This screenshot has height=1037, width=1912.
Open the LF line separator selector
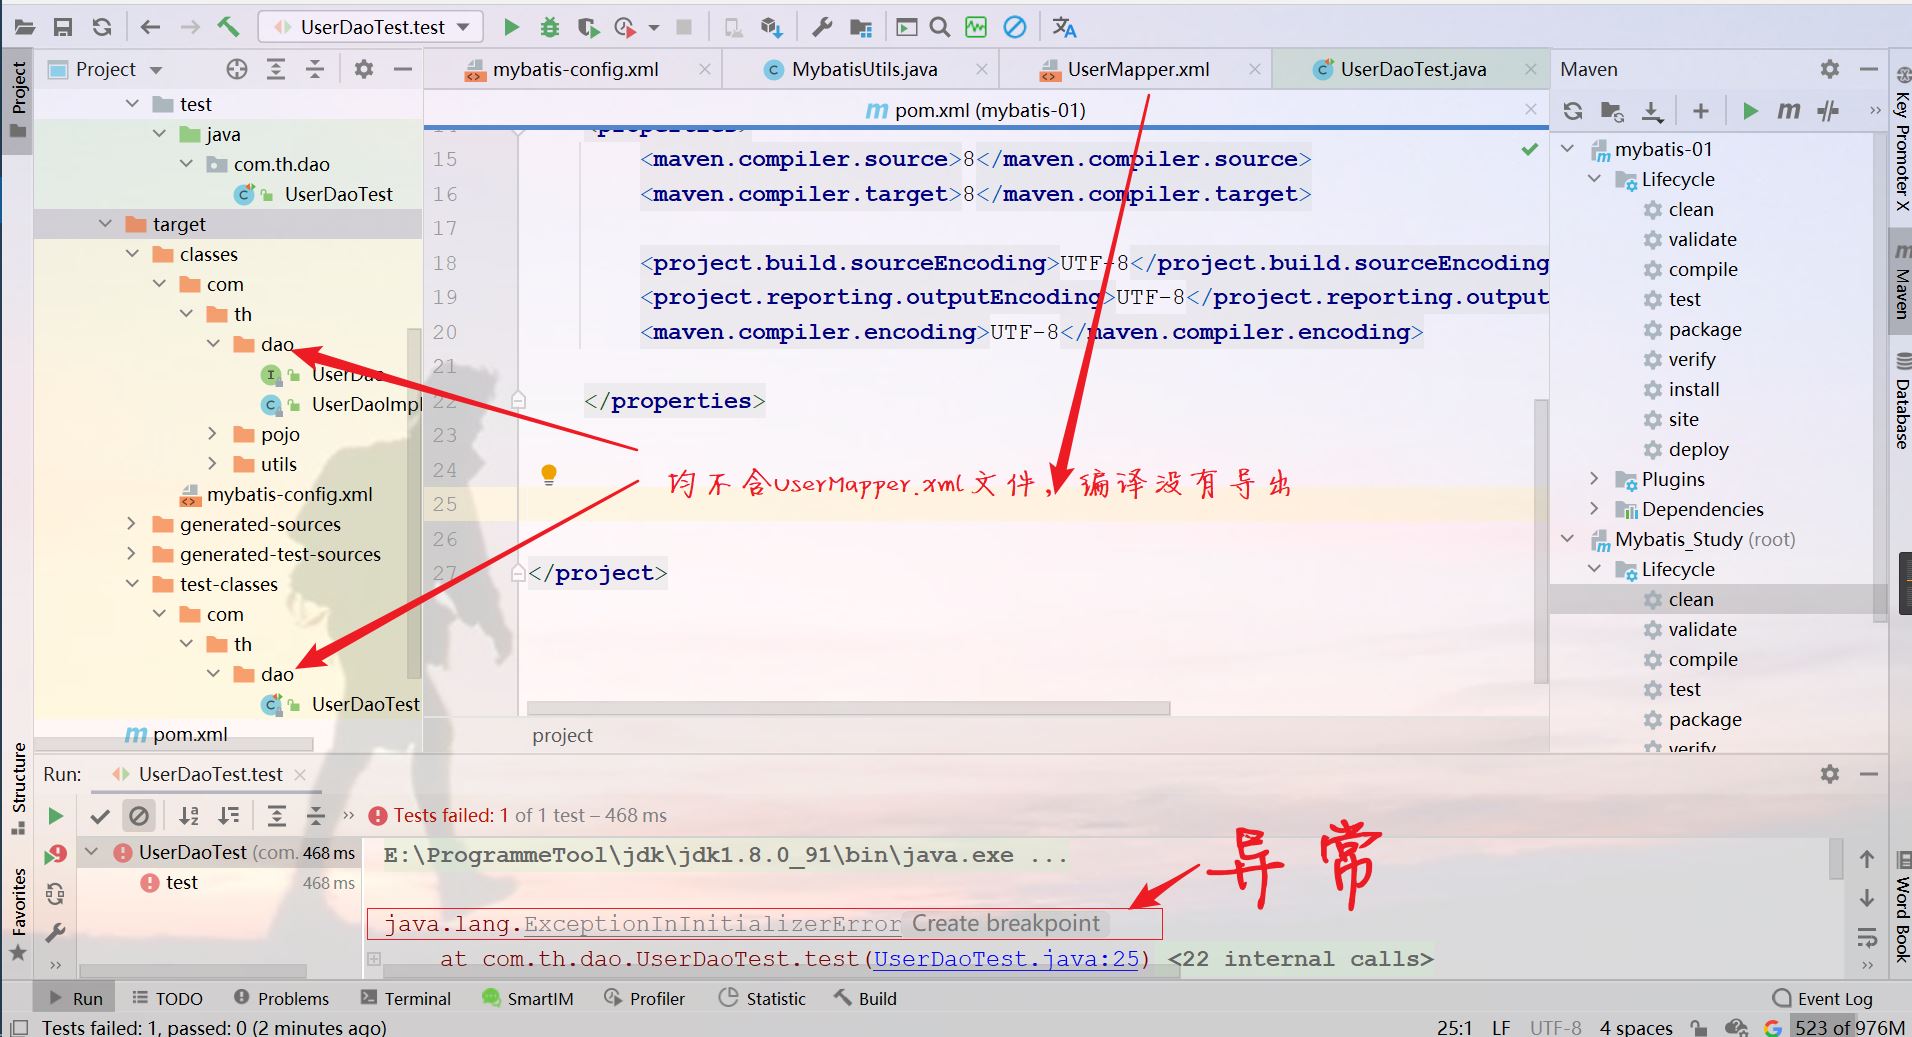click(x=1501, y=1027)
